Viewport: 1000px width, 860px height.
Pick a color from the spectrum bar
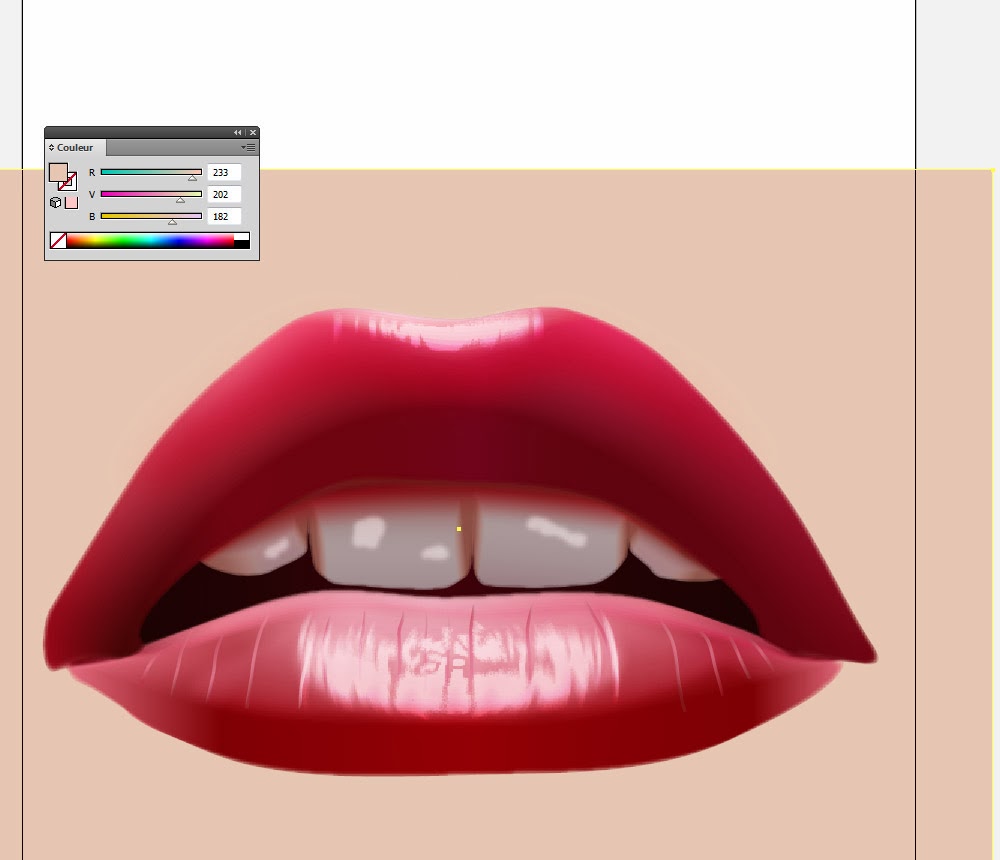[x=150, y=241]
